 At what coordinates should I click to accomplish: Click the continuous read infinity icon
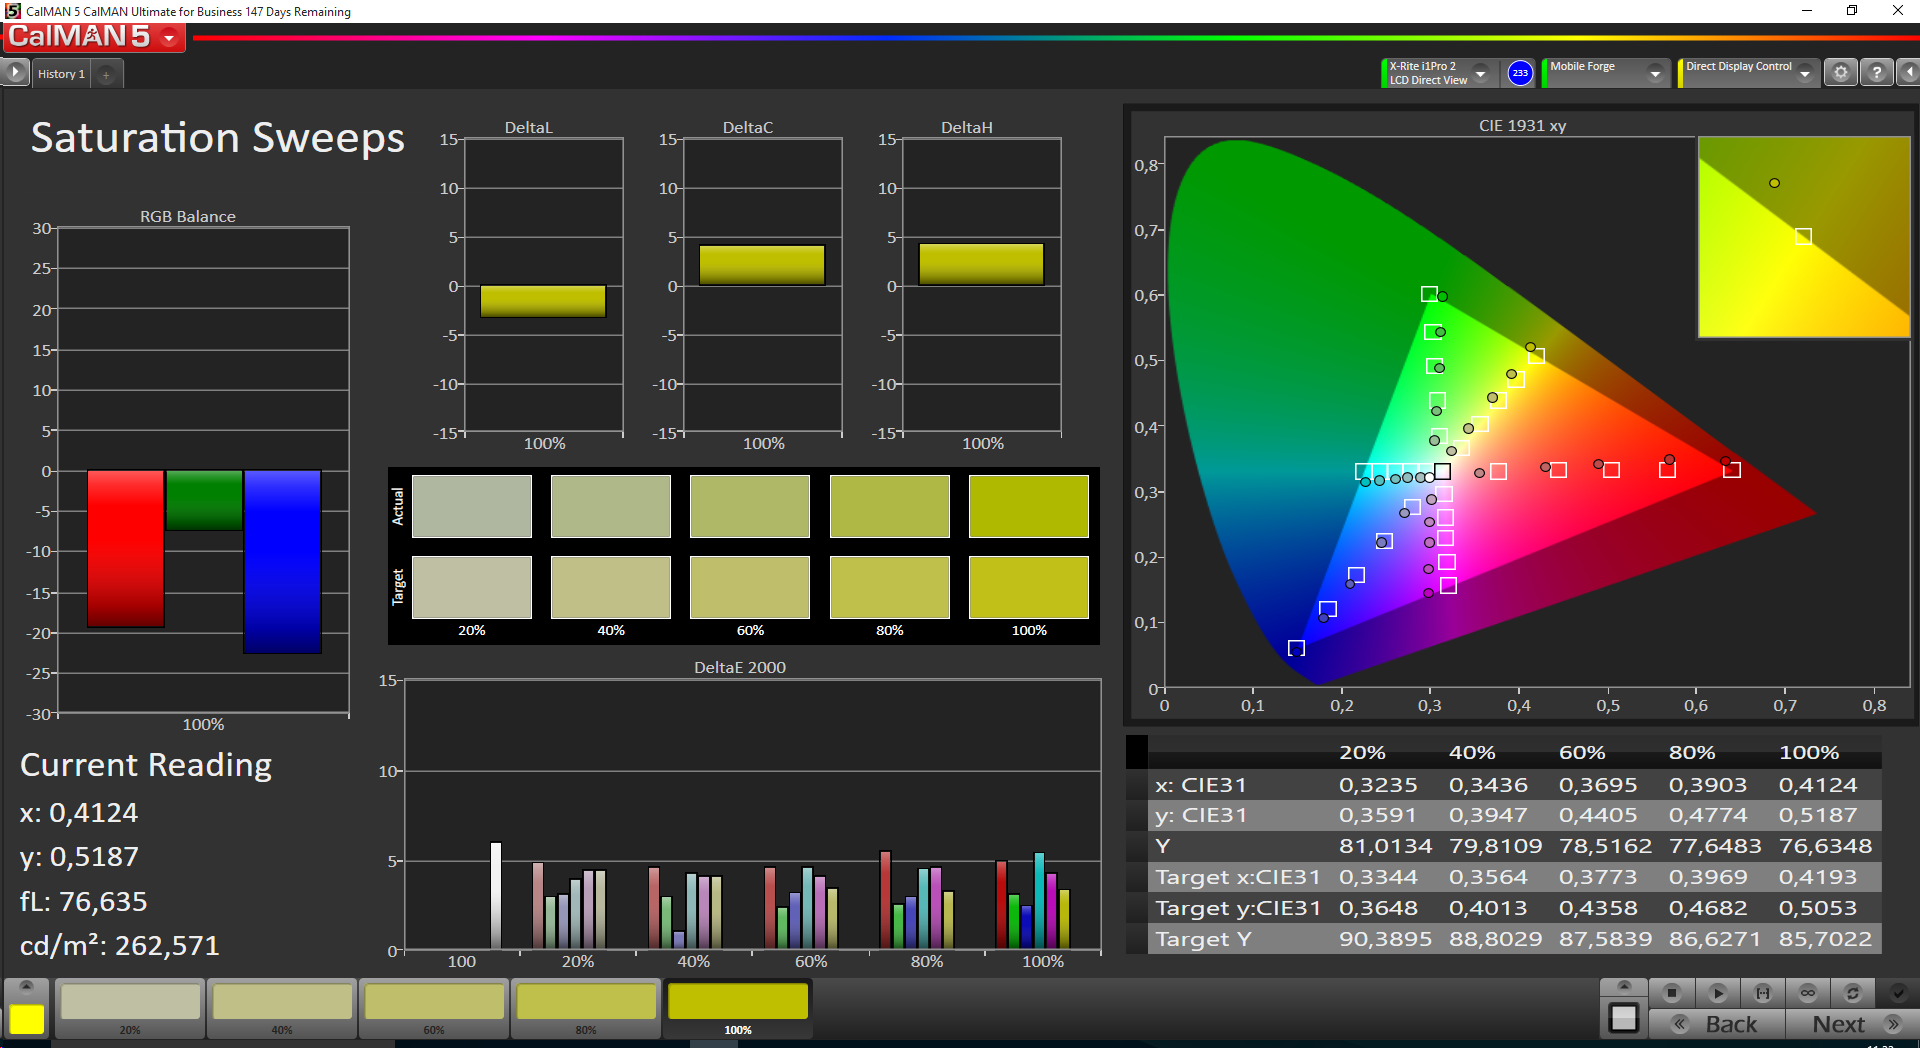coord(1808,993)
